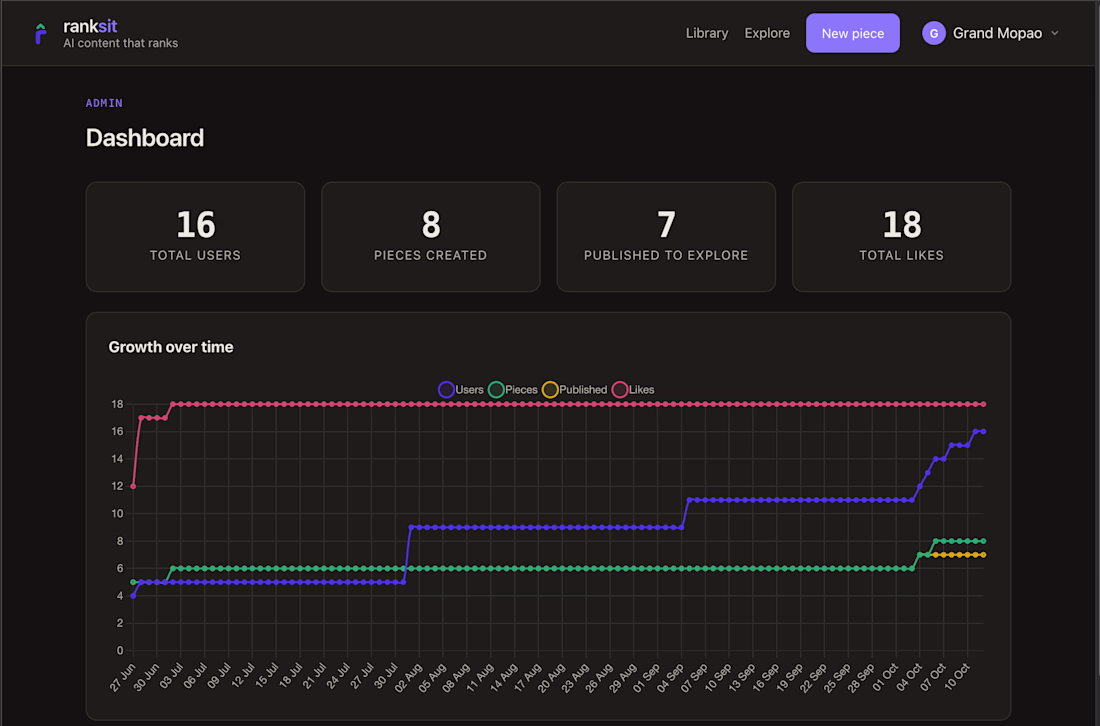The width and height of the screenshot is (1100, 726).
Task: Click the last Published data point at 7
Action: click(984, 555)
